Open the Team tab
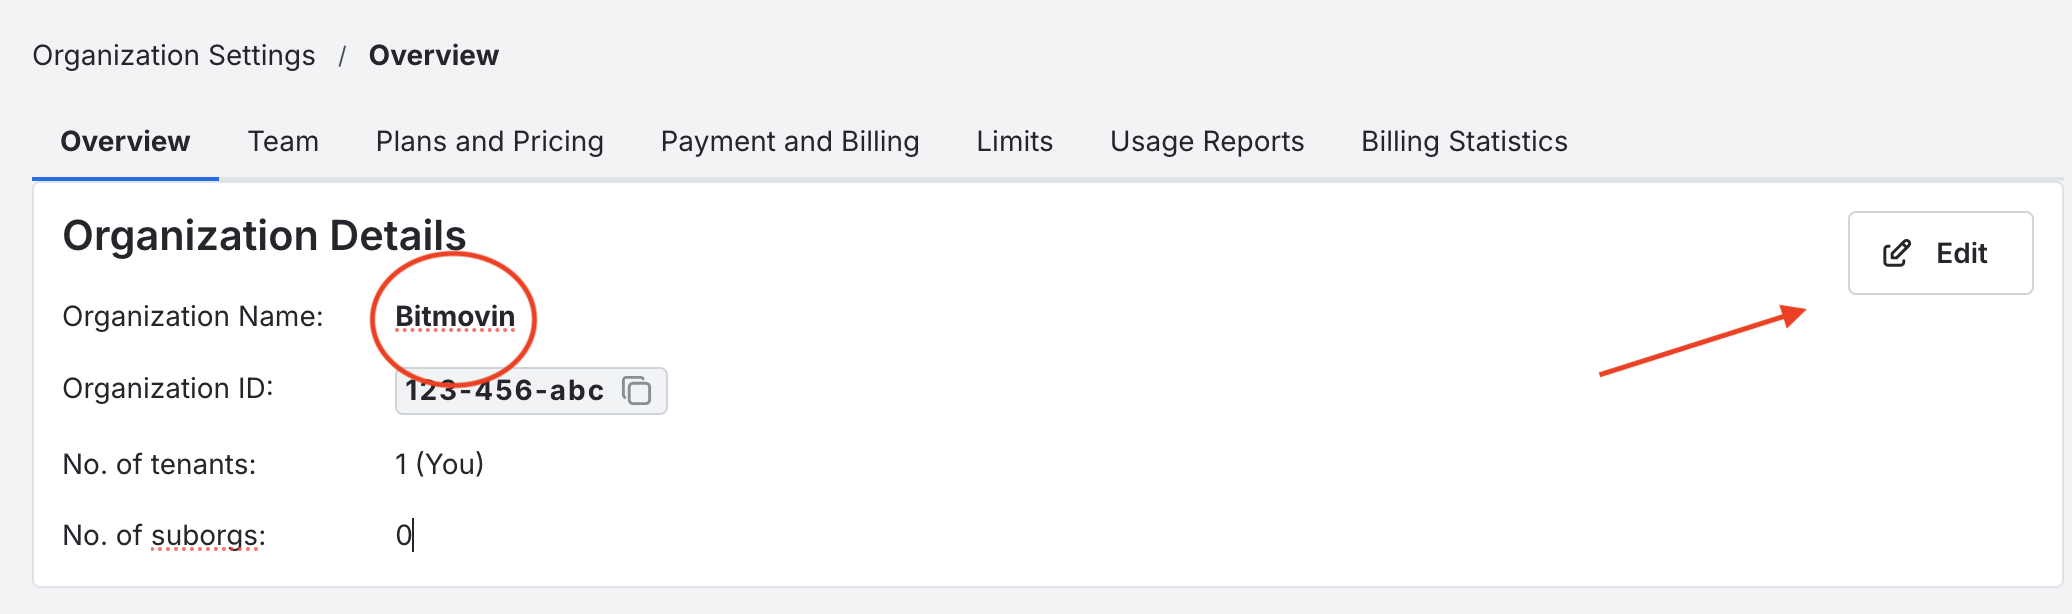Viewport: 2072px width, 614px height. [x=283, y=141]
